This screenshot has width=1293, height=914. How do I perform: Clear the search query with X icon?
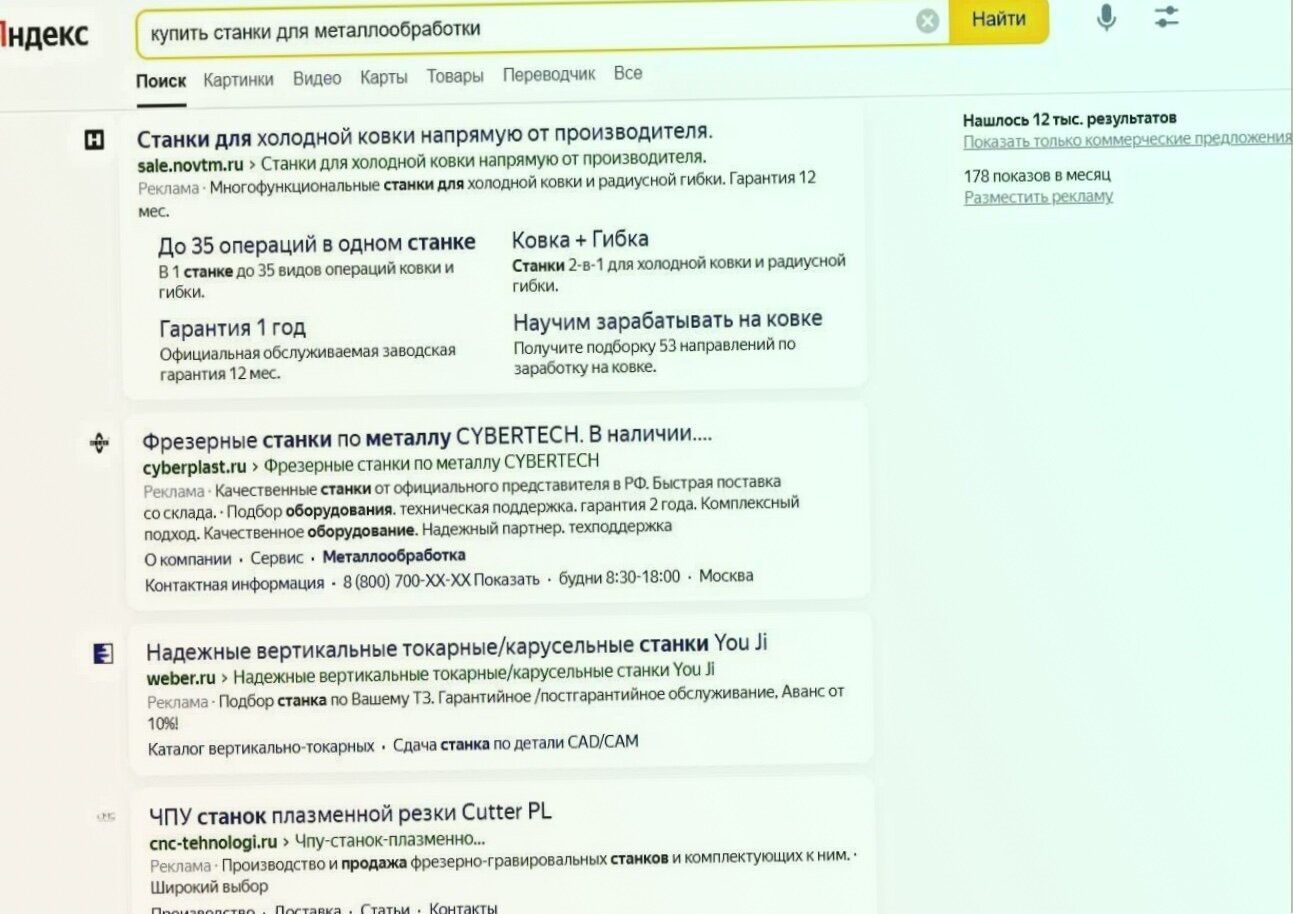tap(927, 21)
